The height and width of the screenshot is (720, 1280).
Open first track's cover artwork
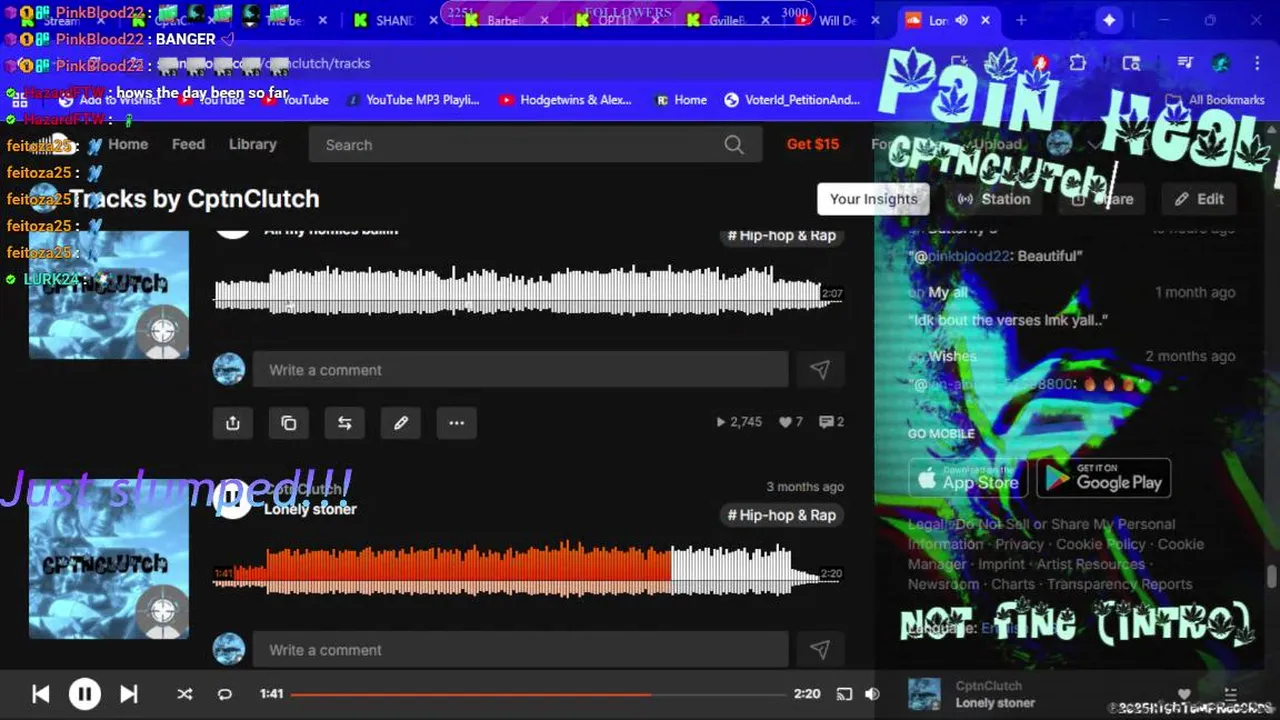[x=109, y=295]
